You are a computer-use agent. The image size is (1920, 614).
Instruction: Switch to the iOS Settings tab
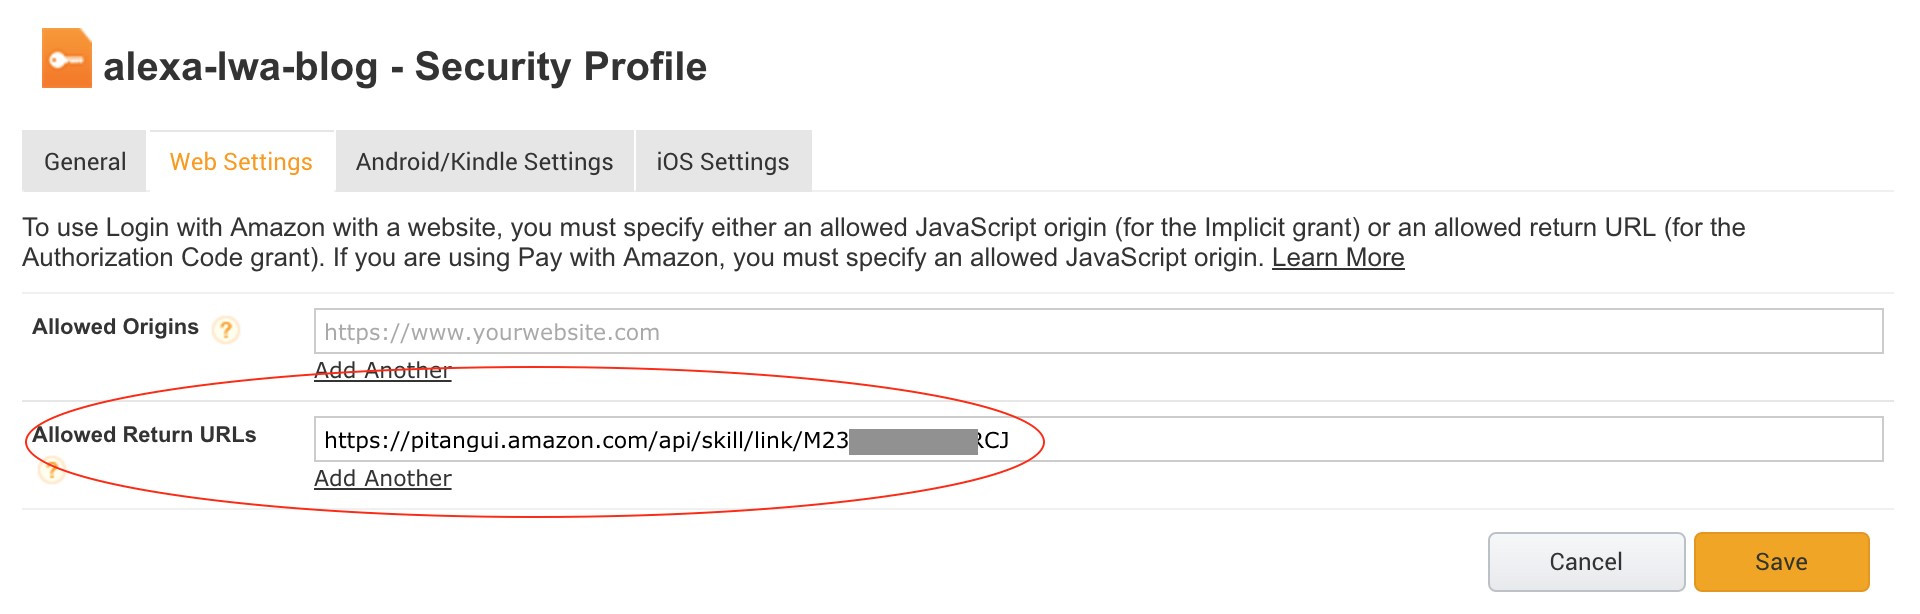tap(722, 160)
